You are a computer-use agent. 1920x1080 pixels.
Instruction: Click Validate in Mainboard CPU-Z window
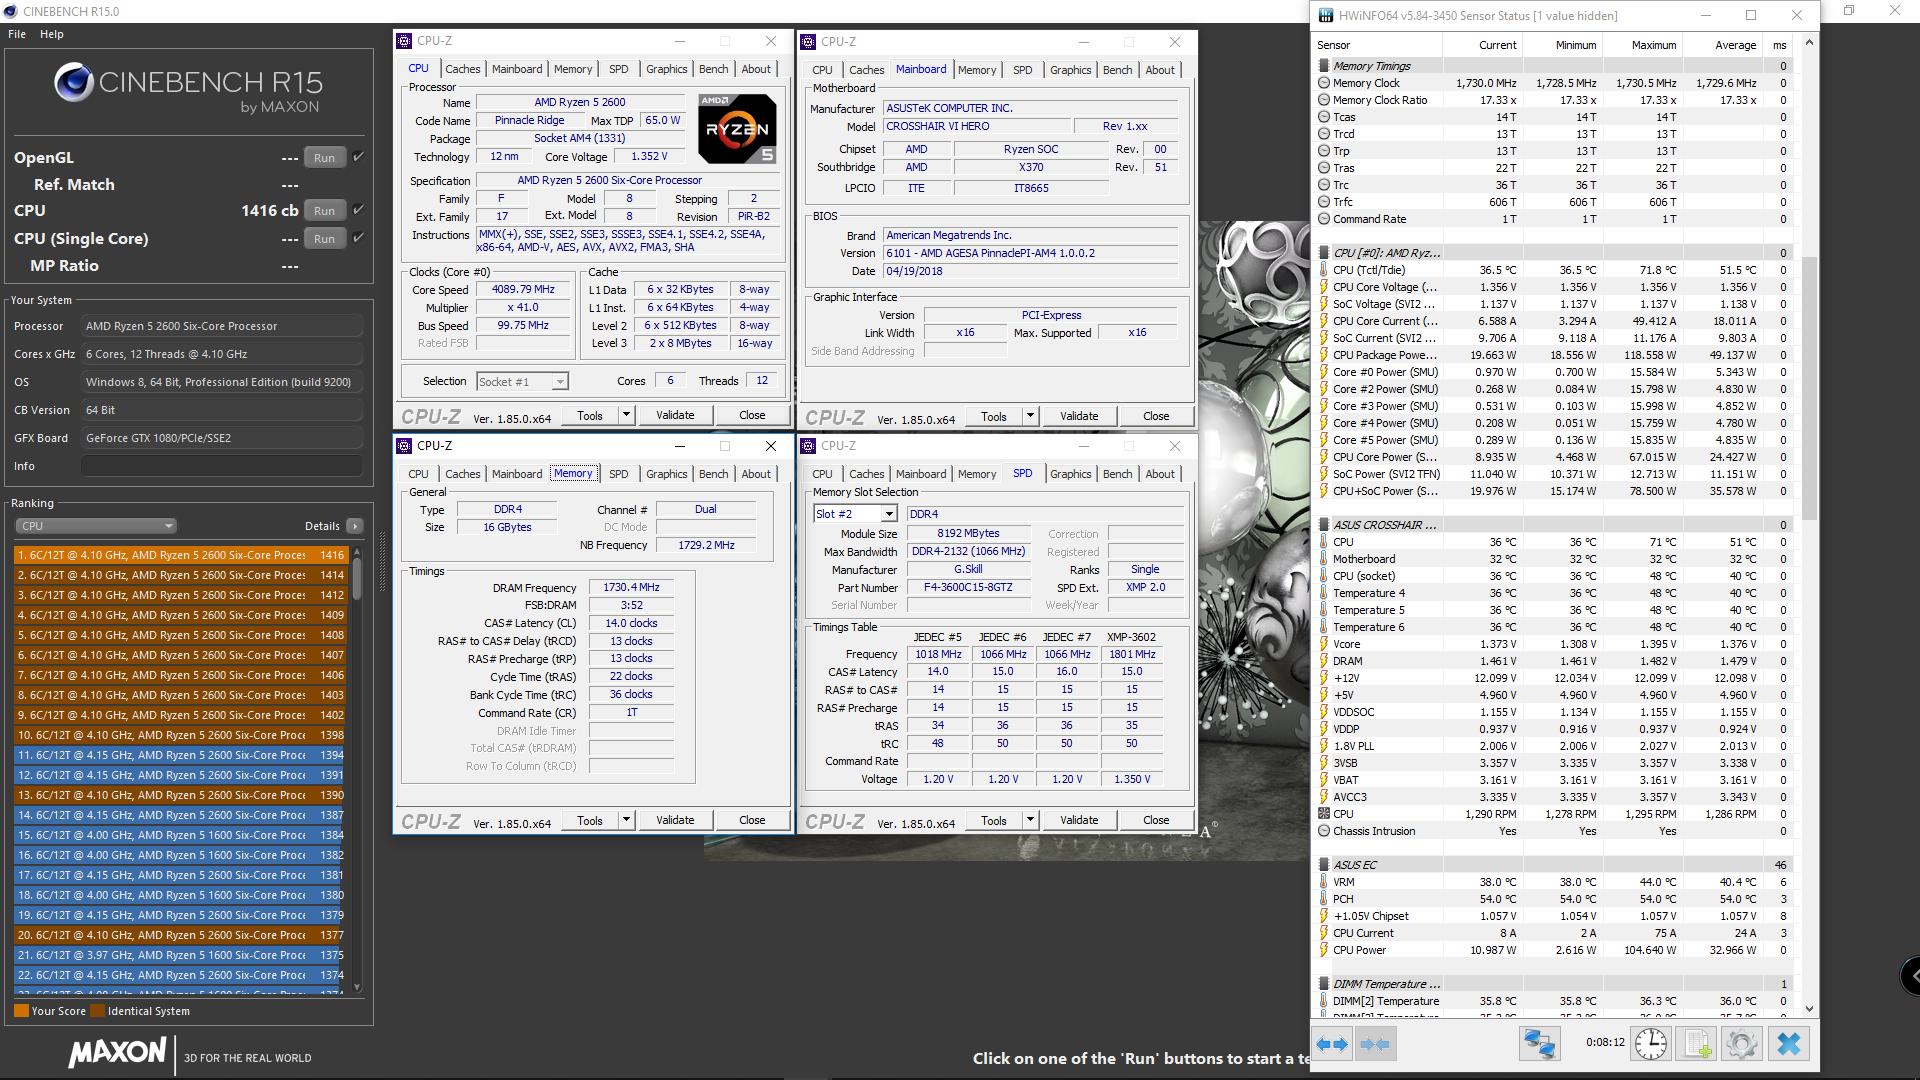(1079, 416)
